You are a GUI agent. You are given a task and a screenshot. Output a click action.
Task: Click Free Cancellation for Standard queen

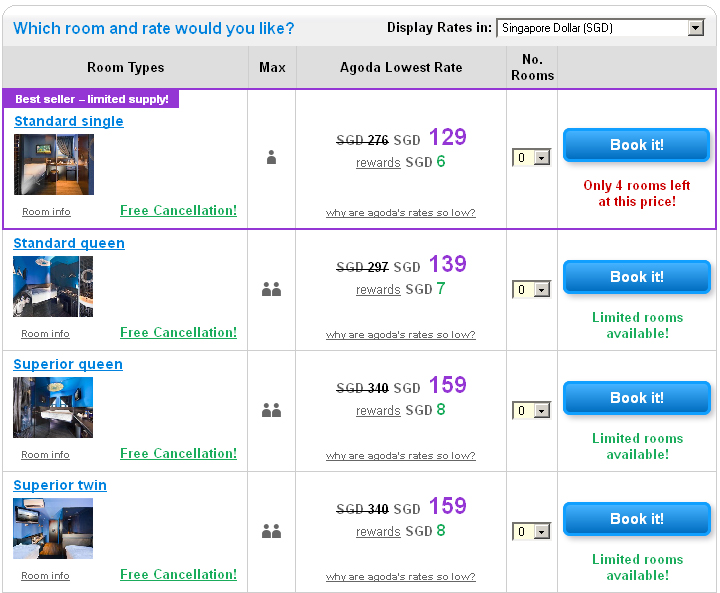coord(179,332)
